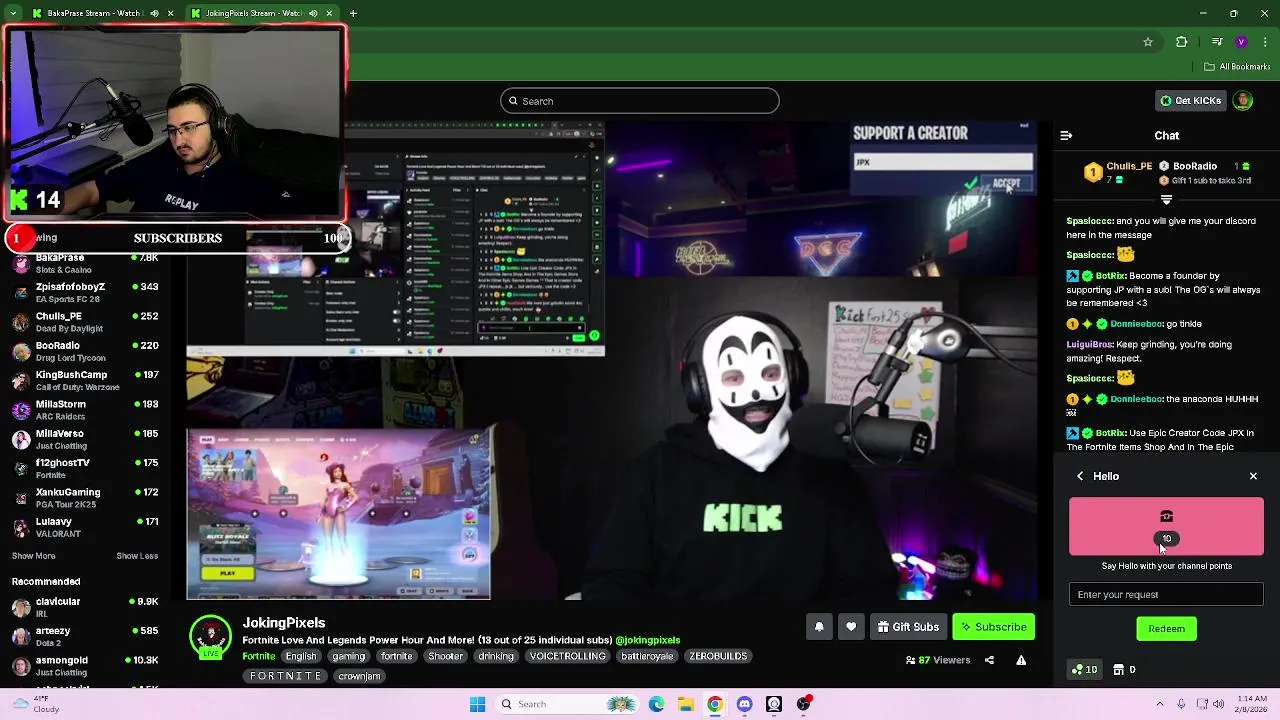Screen dimensions: 1280x720
Task: Collapse the chat panel with arrow icon
Action: [x=1066, y=135]
